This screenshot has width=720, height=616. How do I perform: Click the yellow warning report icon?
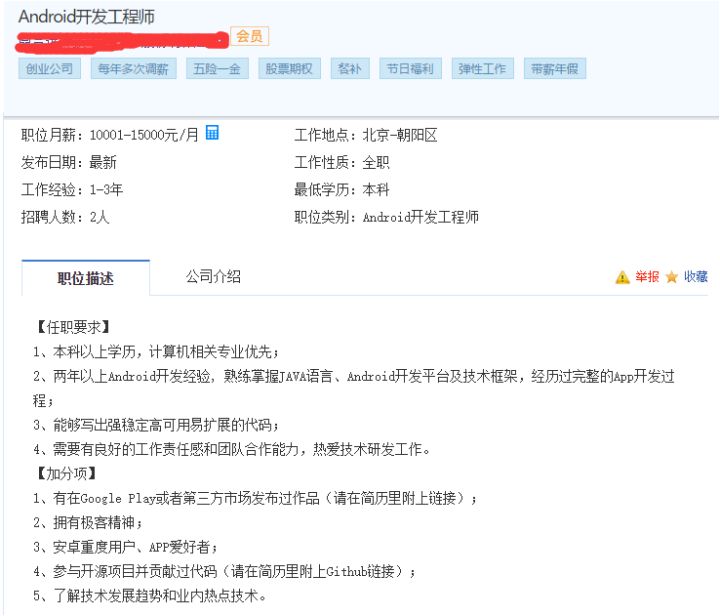pos(622,277)
